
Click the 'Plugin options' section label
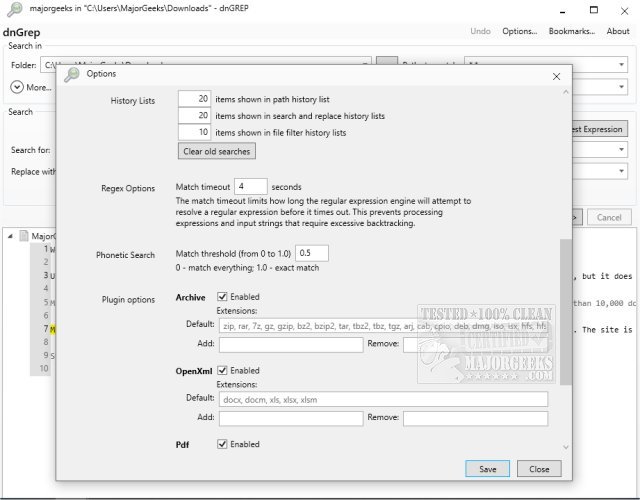pyautogui.click(x=128, y=300)
